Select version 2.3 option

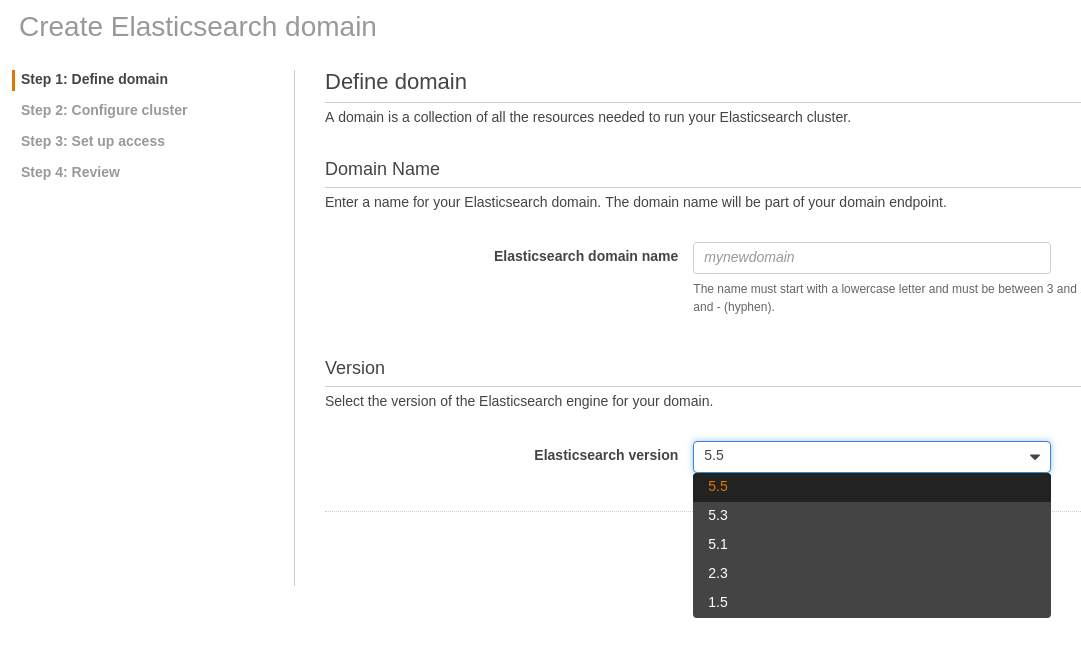tap(871, 574)
